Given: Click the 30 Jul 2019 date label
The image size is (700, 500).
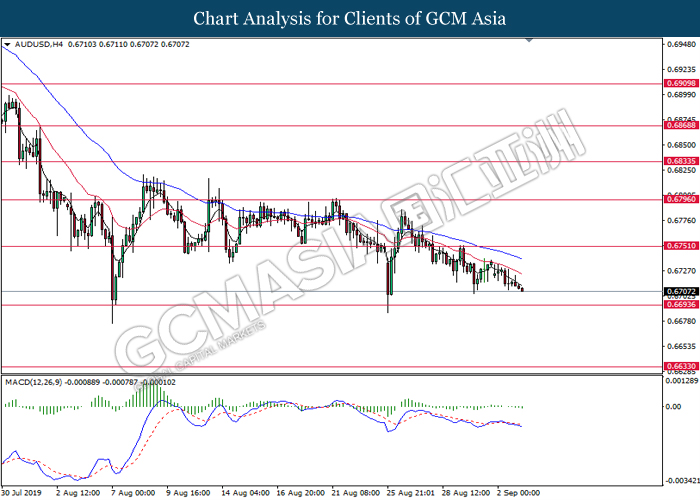Looking at the screenshot, I should pyautogui.click(x=22, y=493).
